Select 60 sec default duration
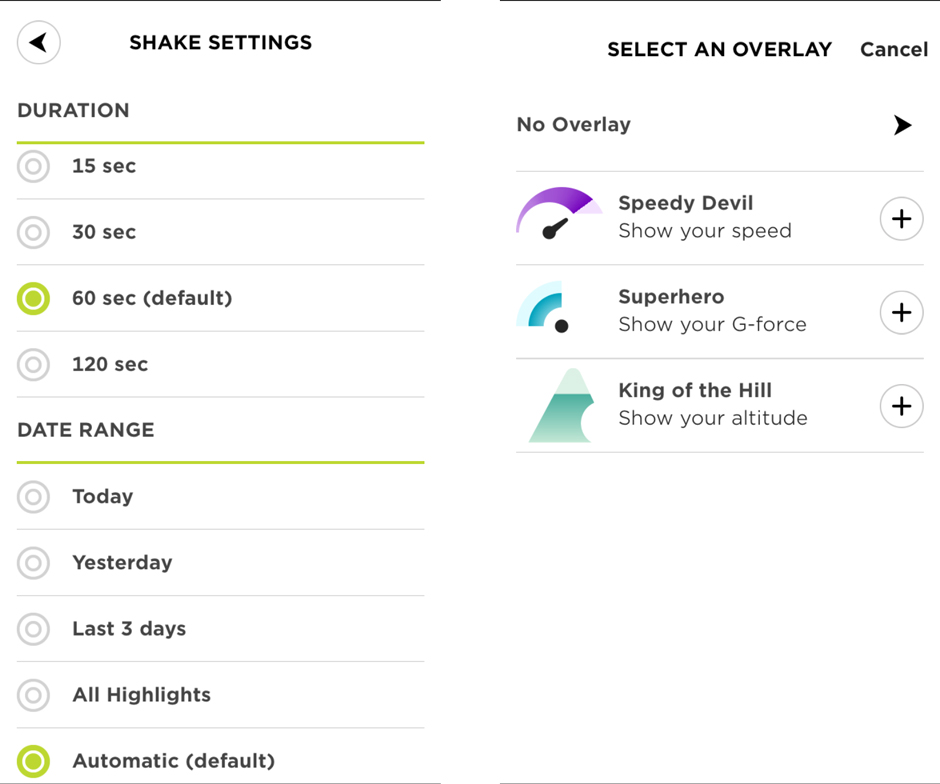940x784 pixels. coord(34,298)
